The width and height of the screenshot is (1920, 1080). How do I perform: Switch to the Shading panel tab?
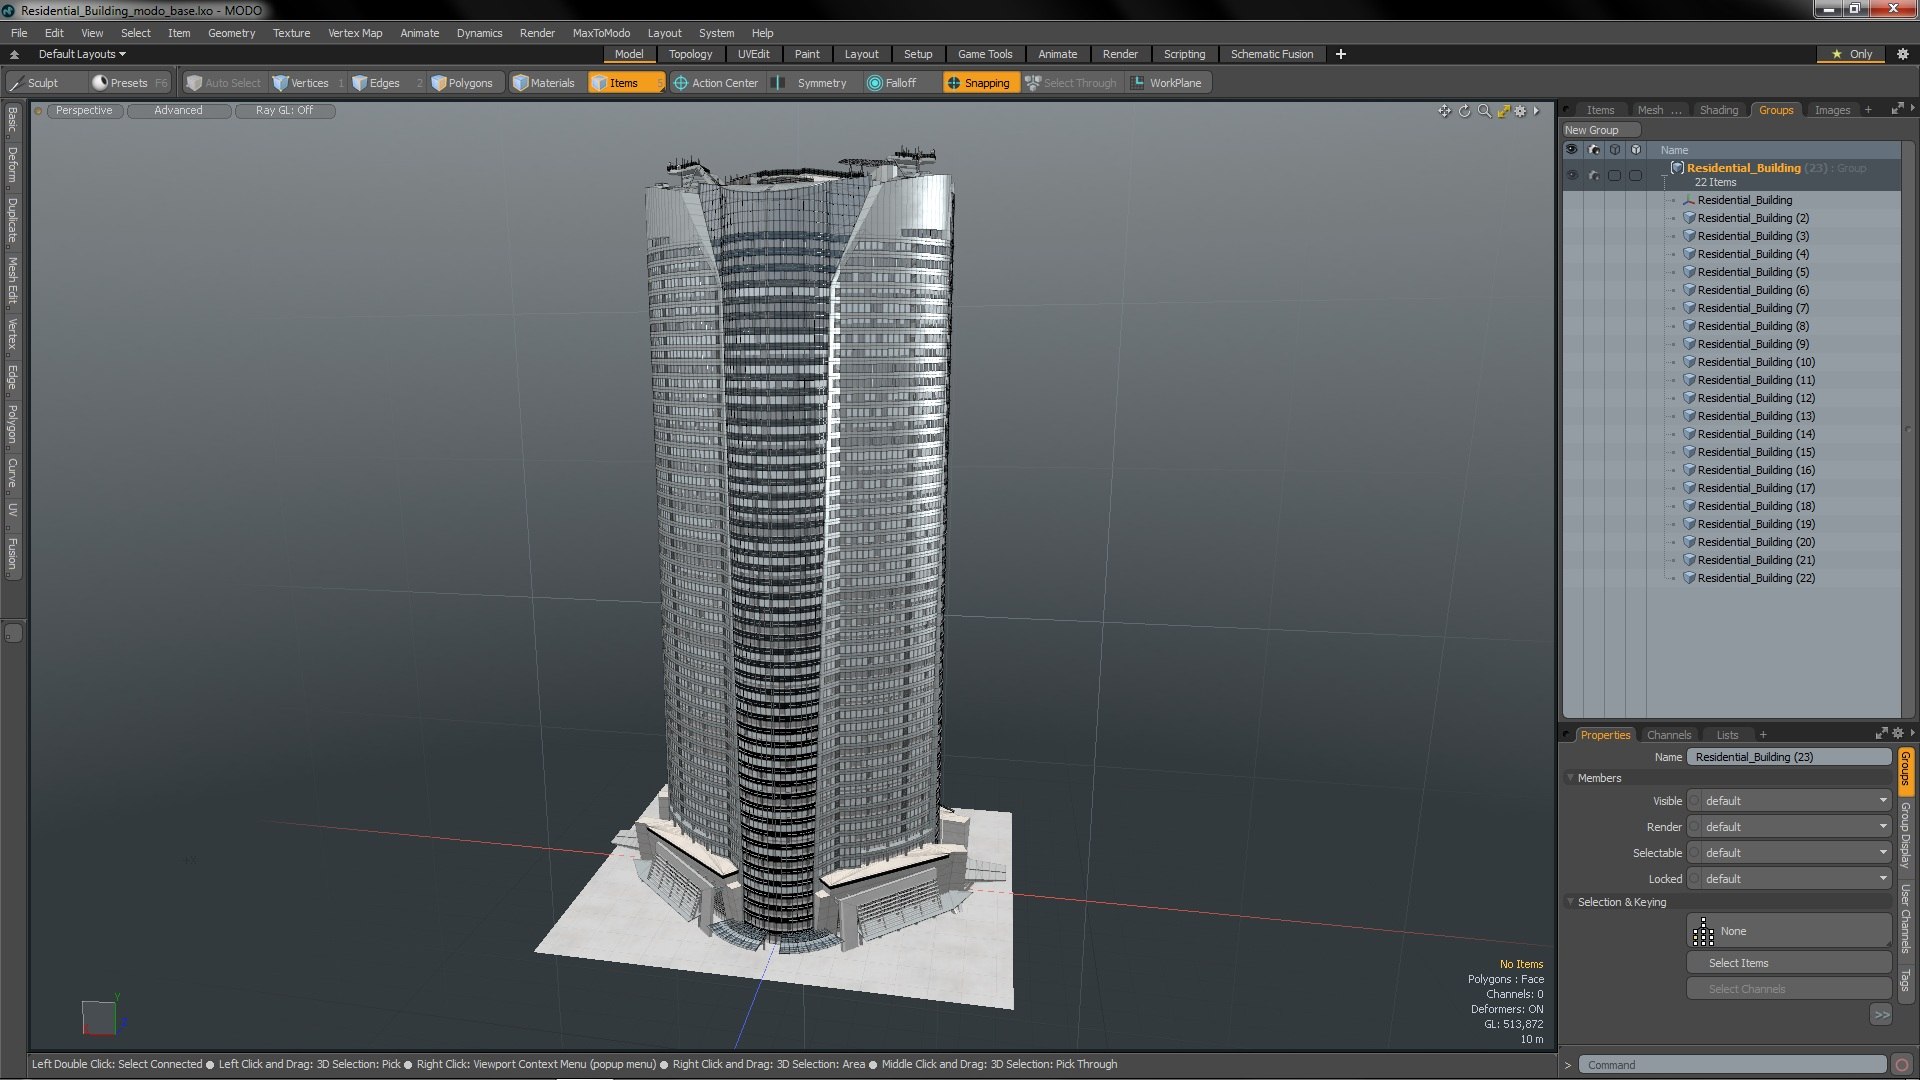1718,110
